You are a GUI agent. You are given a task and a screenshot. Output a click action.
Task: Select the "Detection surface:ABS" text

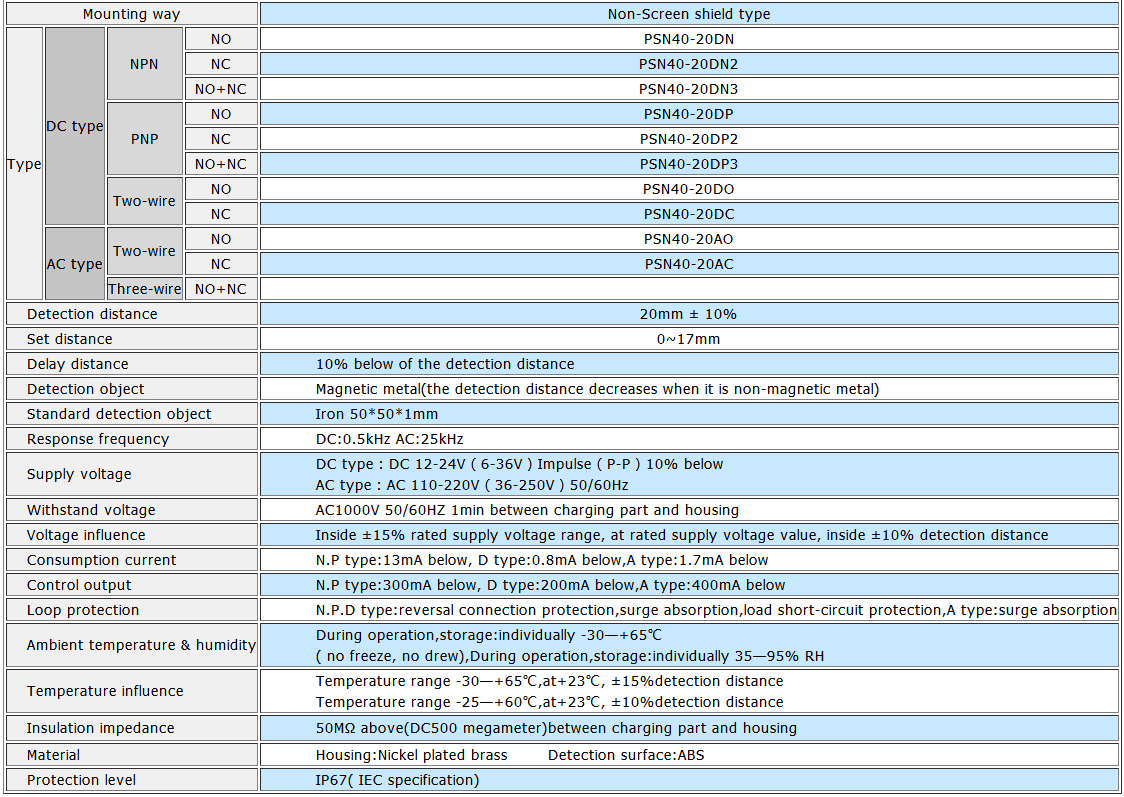627,755
